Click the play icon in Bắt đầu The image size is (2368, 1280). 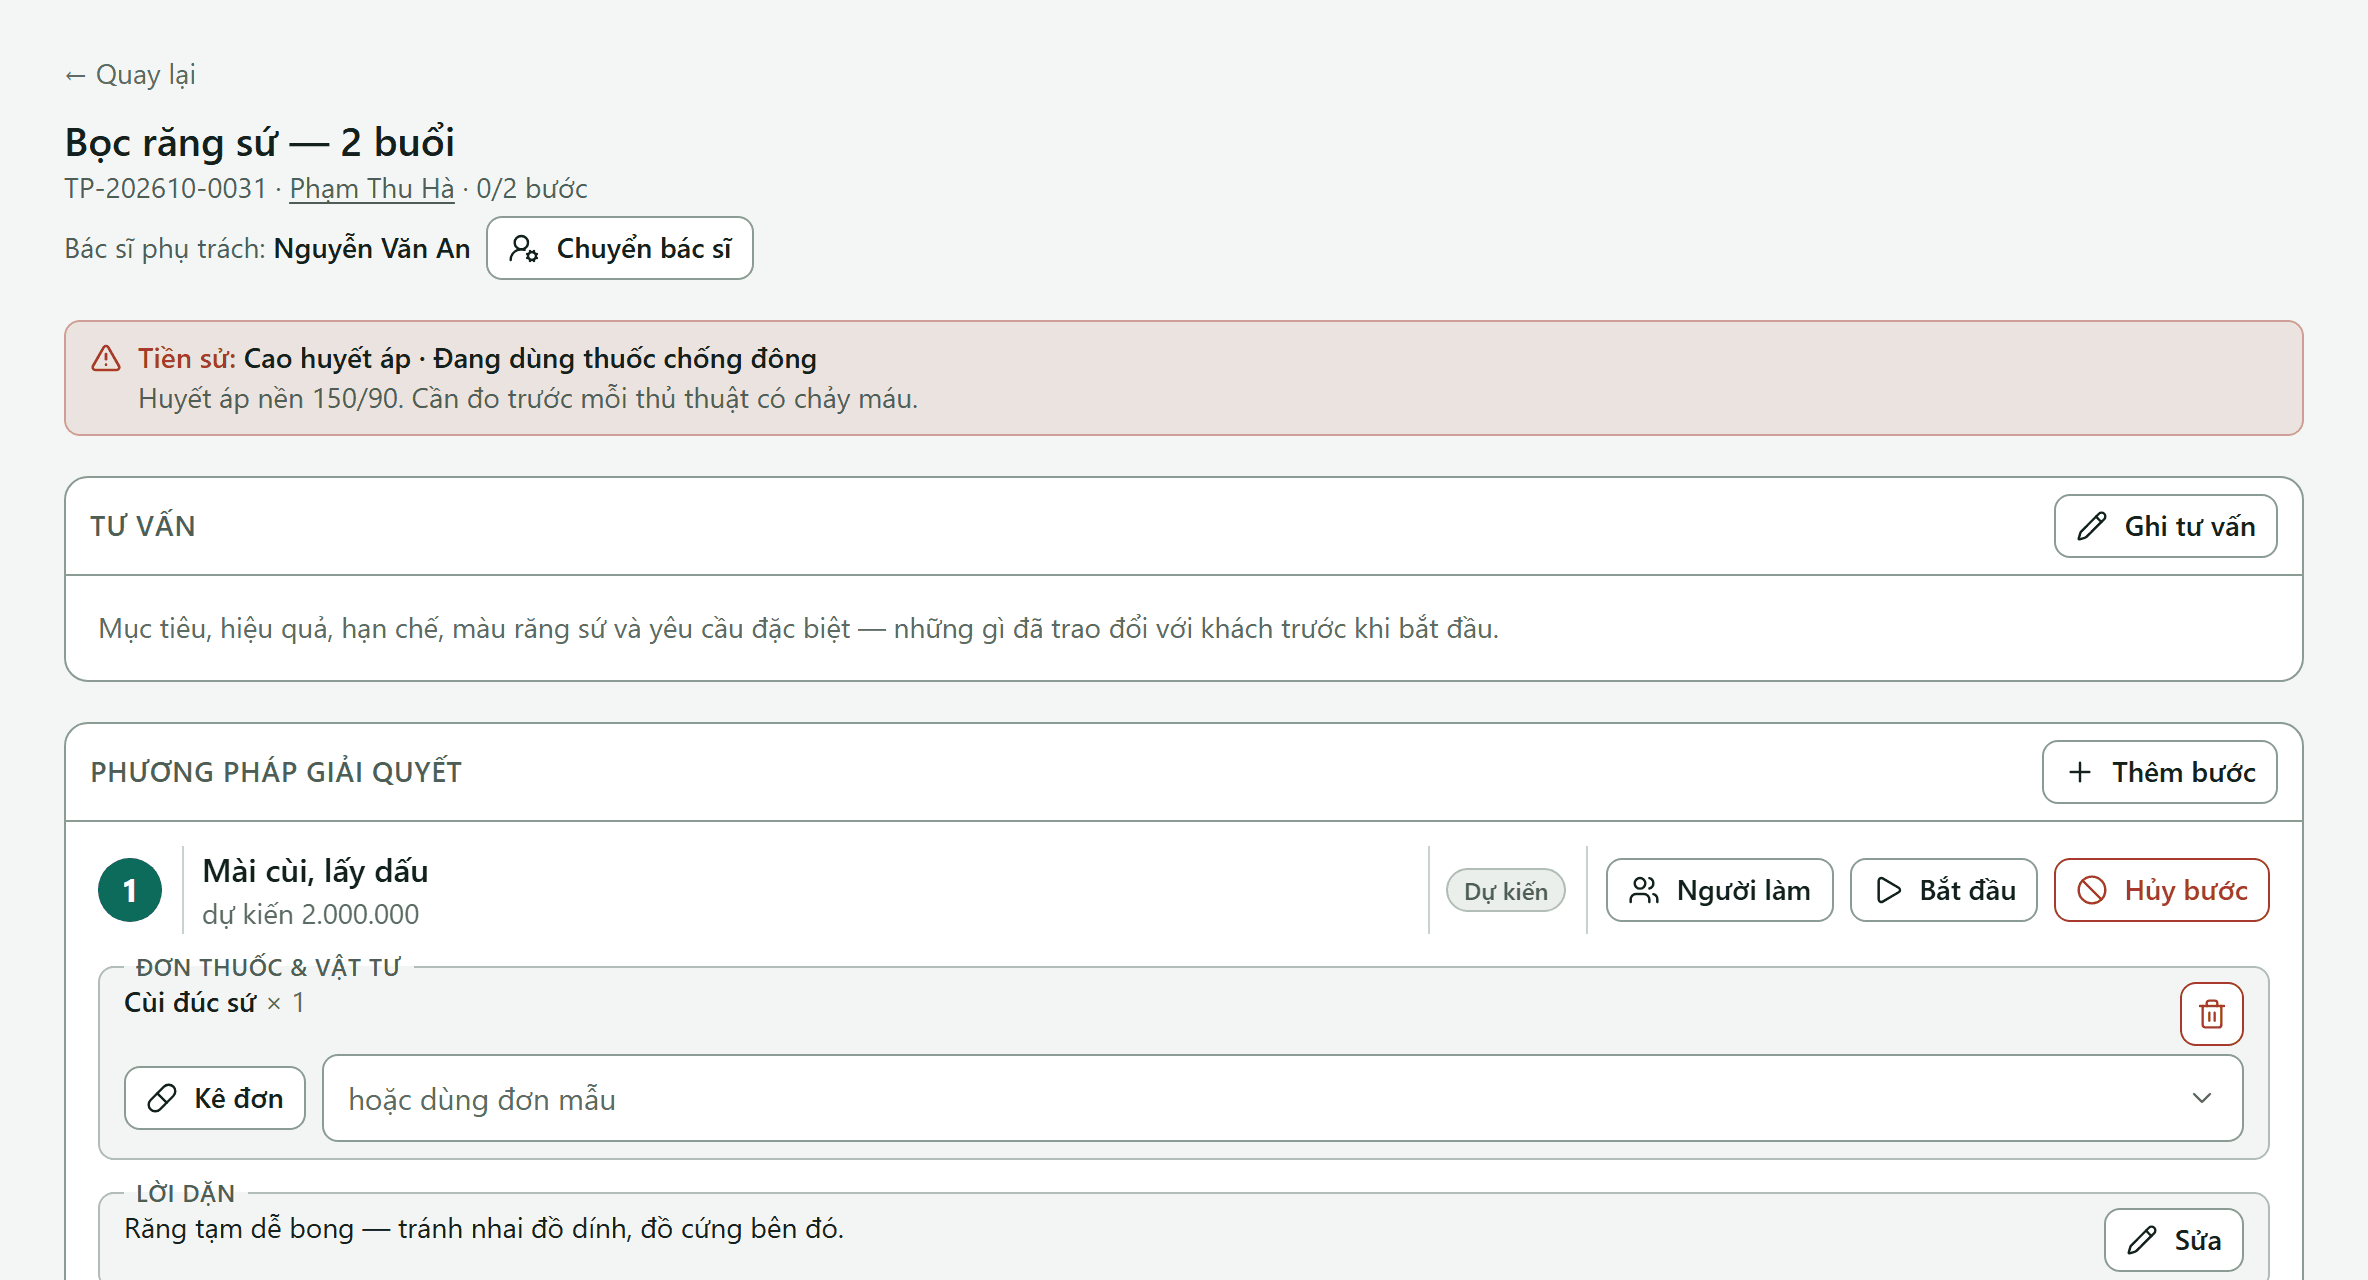click(x=1888, y=890)
